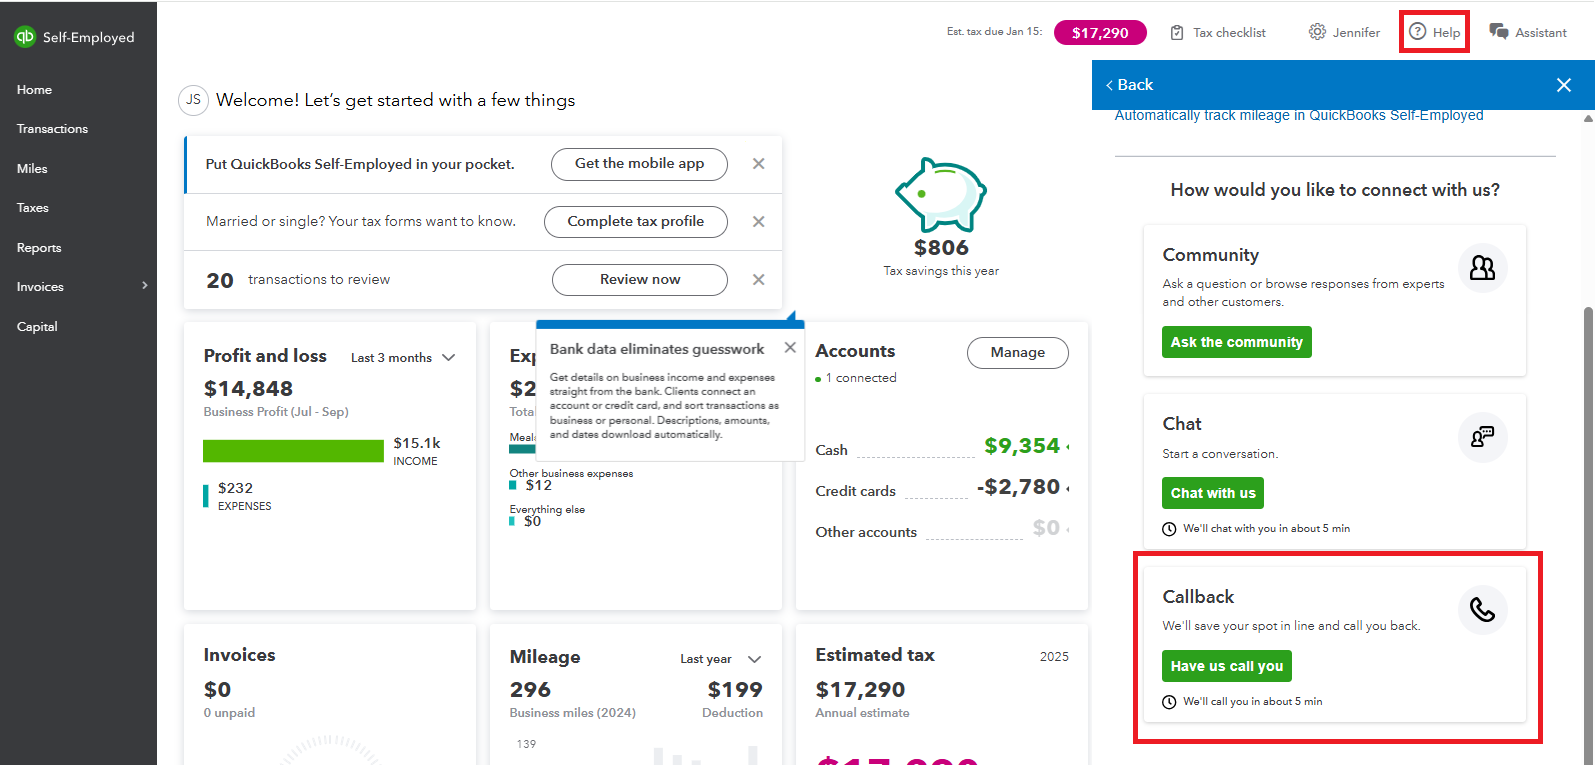This screenshot has width=1595, height=765.
Task: Click the estimated tax due amount pill
Action: (x=1100, y=33)
